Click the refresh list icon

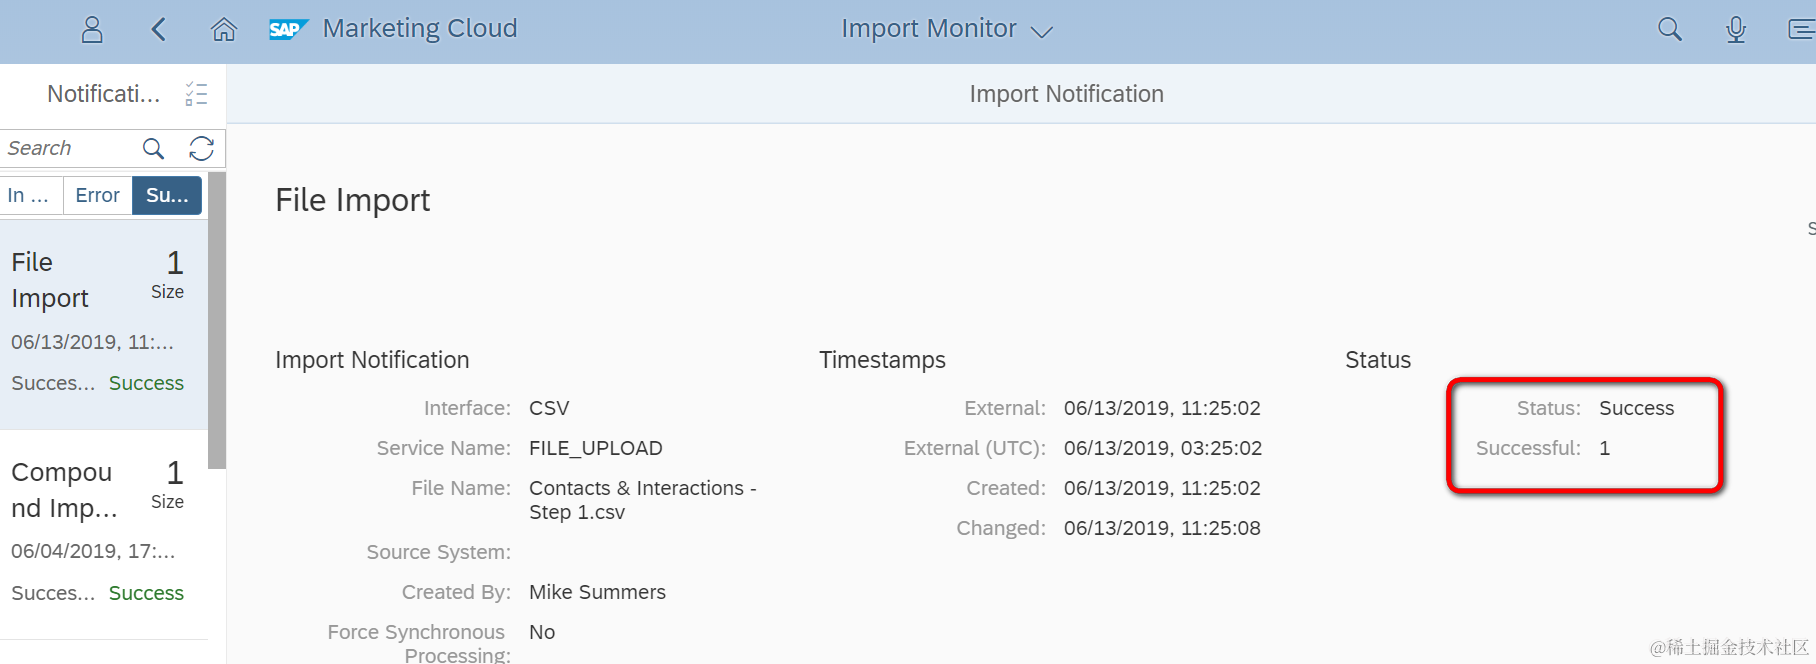[201, 149]
